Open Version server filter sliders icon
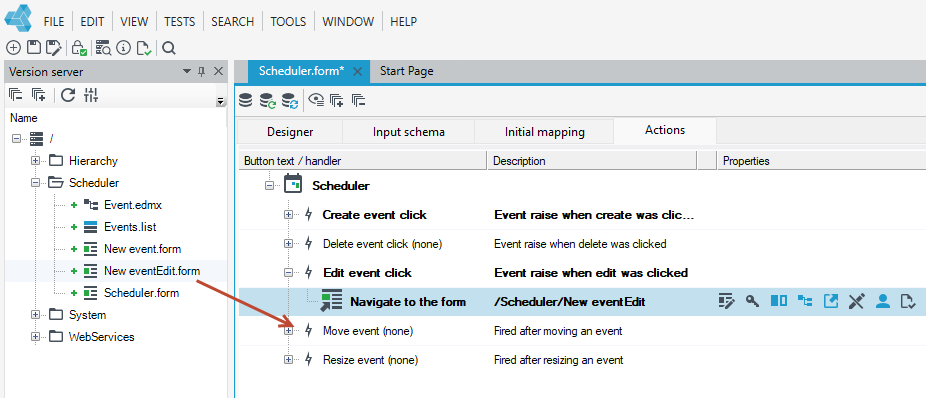Screen dimensions: 926x398 pos(91,94)
